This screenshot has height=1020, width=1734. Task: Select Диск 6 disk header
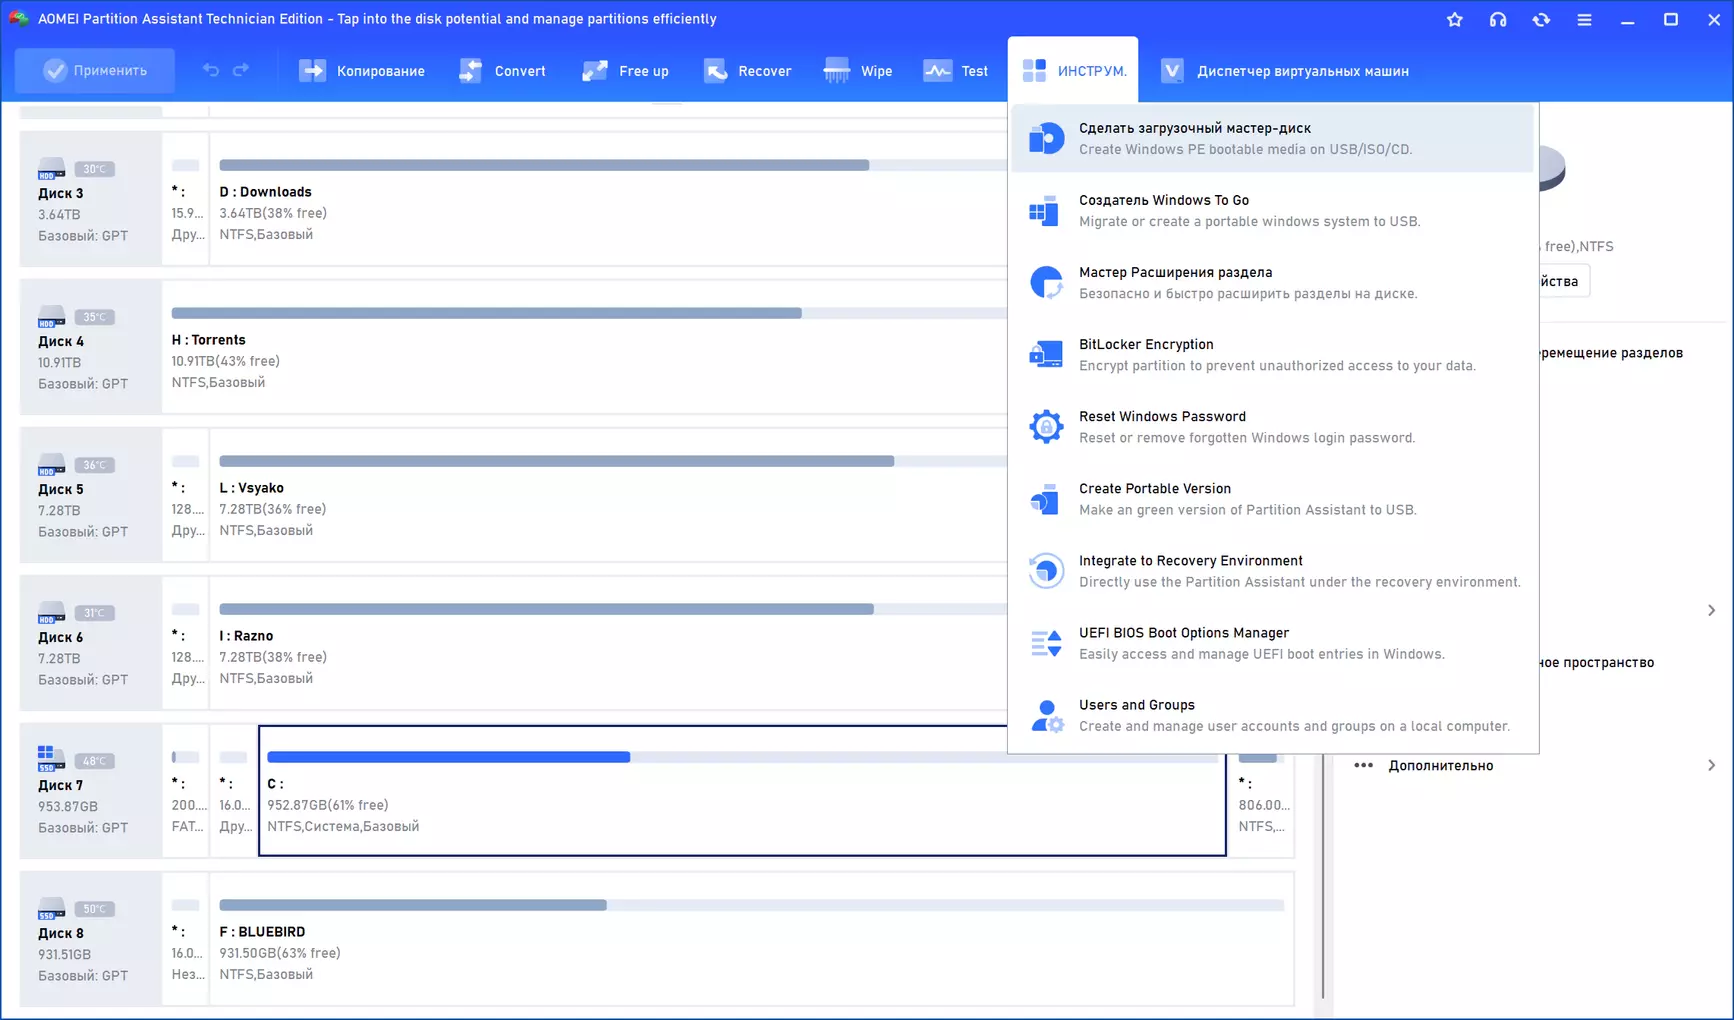(90, 642)
